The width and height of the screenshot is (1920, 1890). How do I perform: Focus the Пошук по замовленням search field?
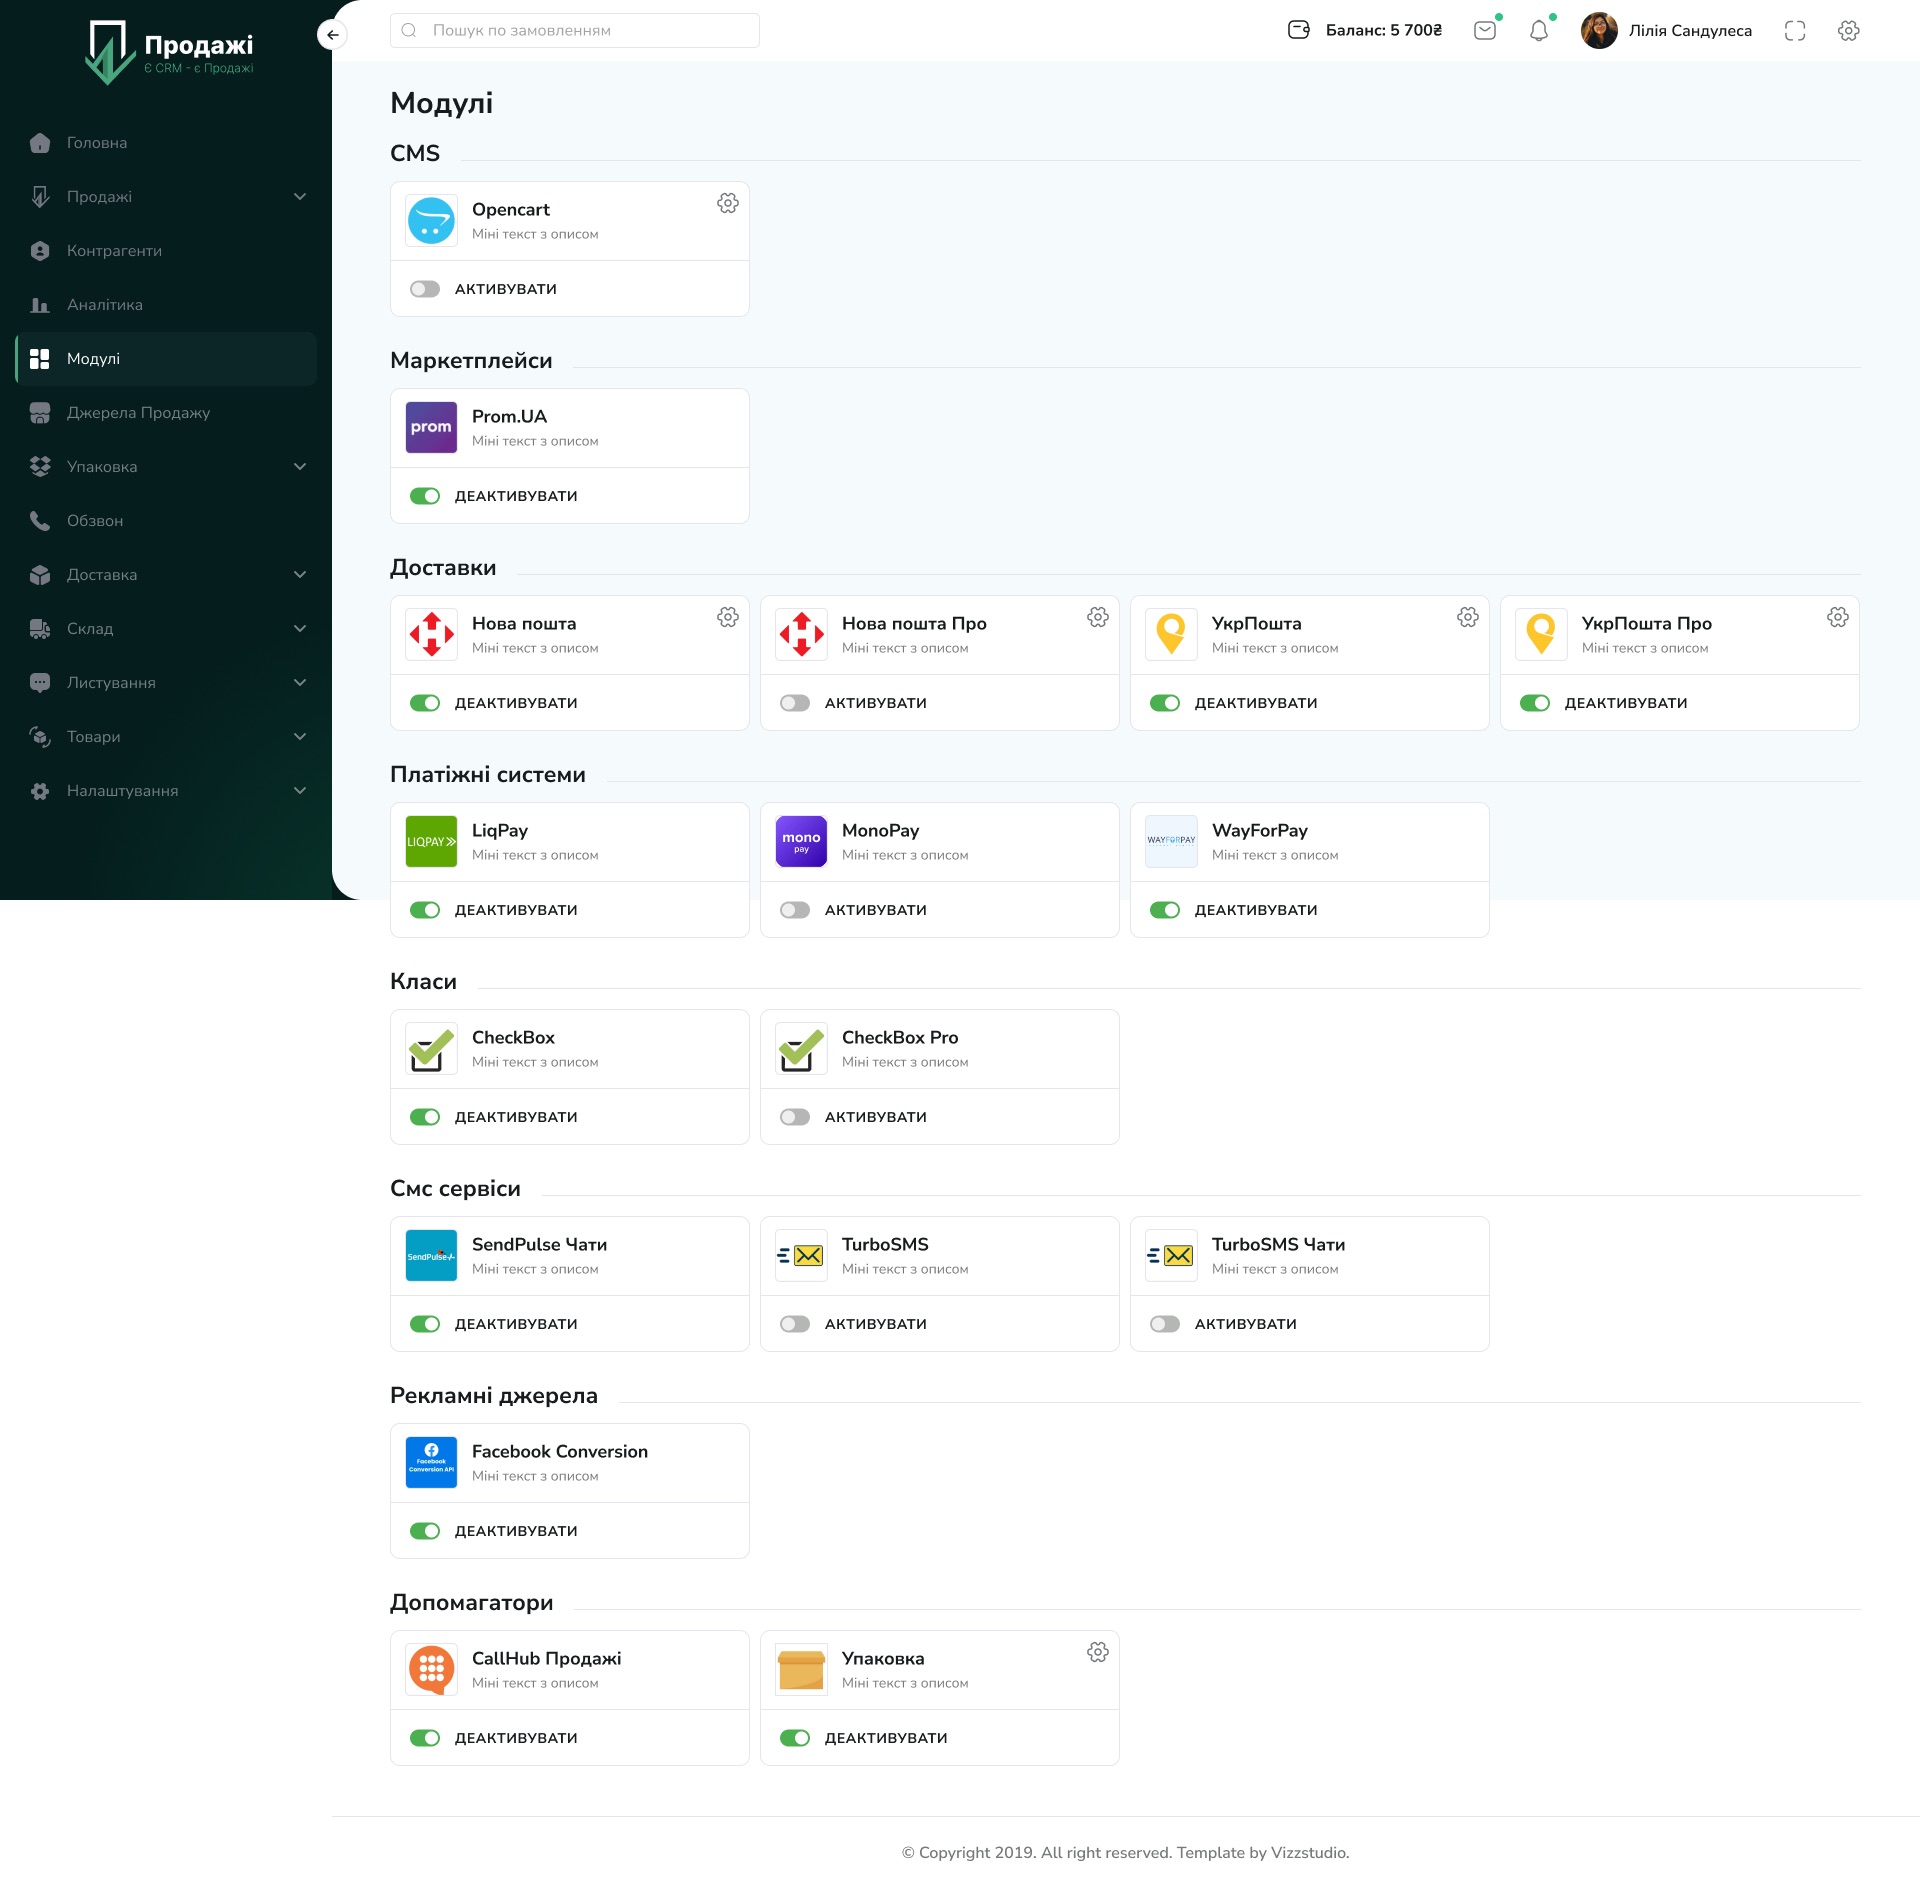575,30
